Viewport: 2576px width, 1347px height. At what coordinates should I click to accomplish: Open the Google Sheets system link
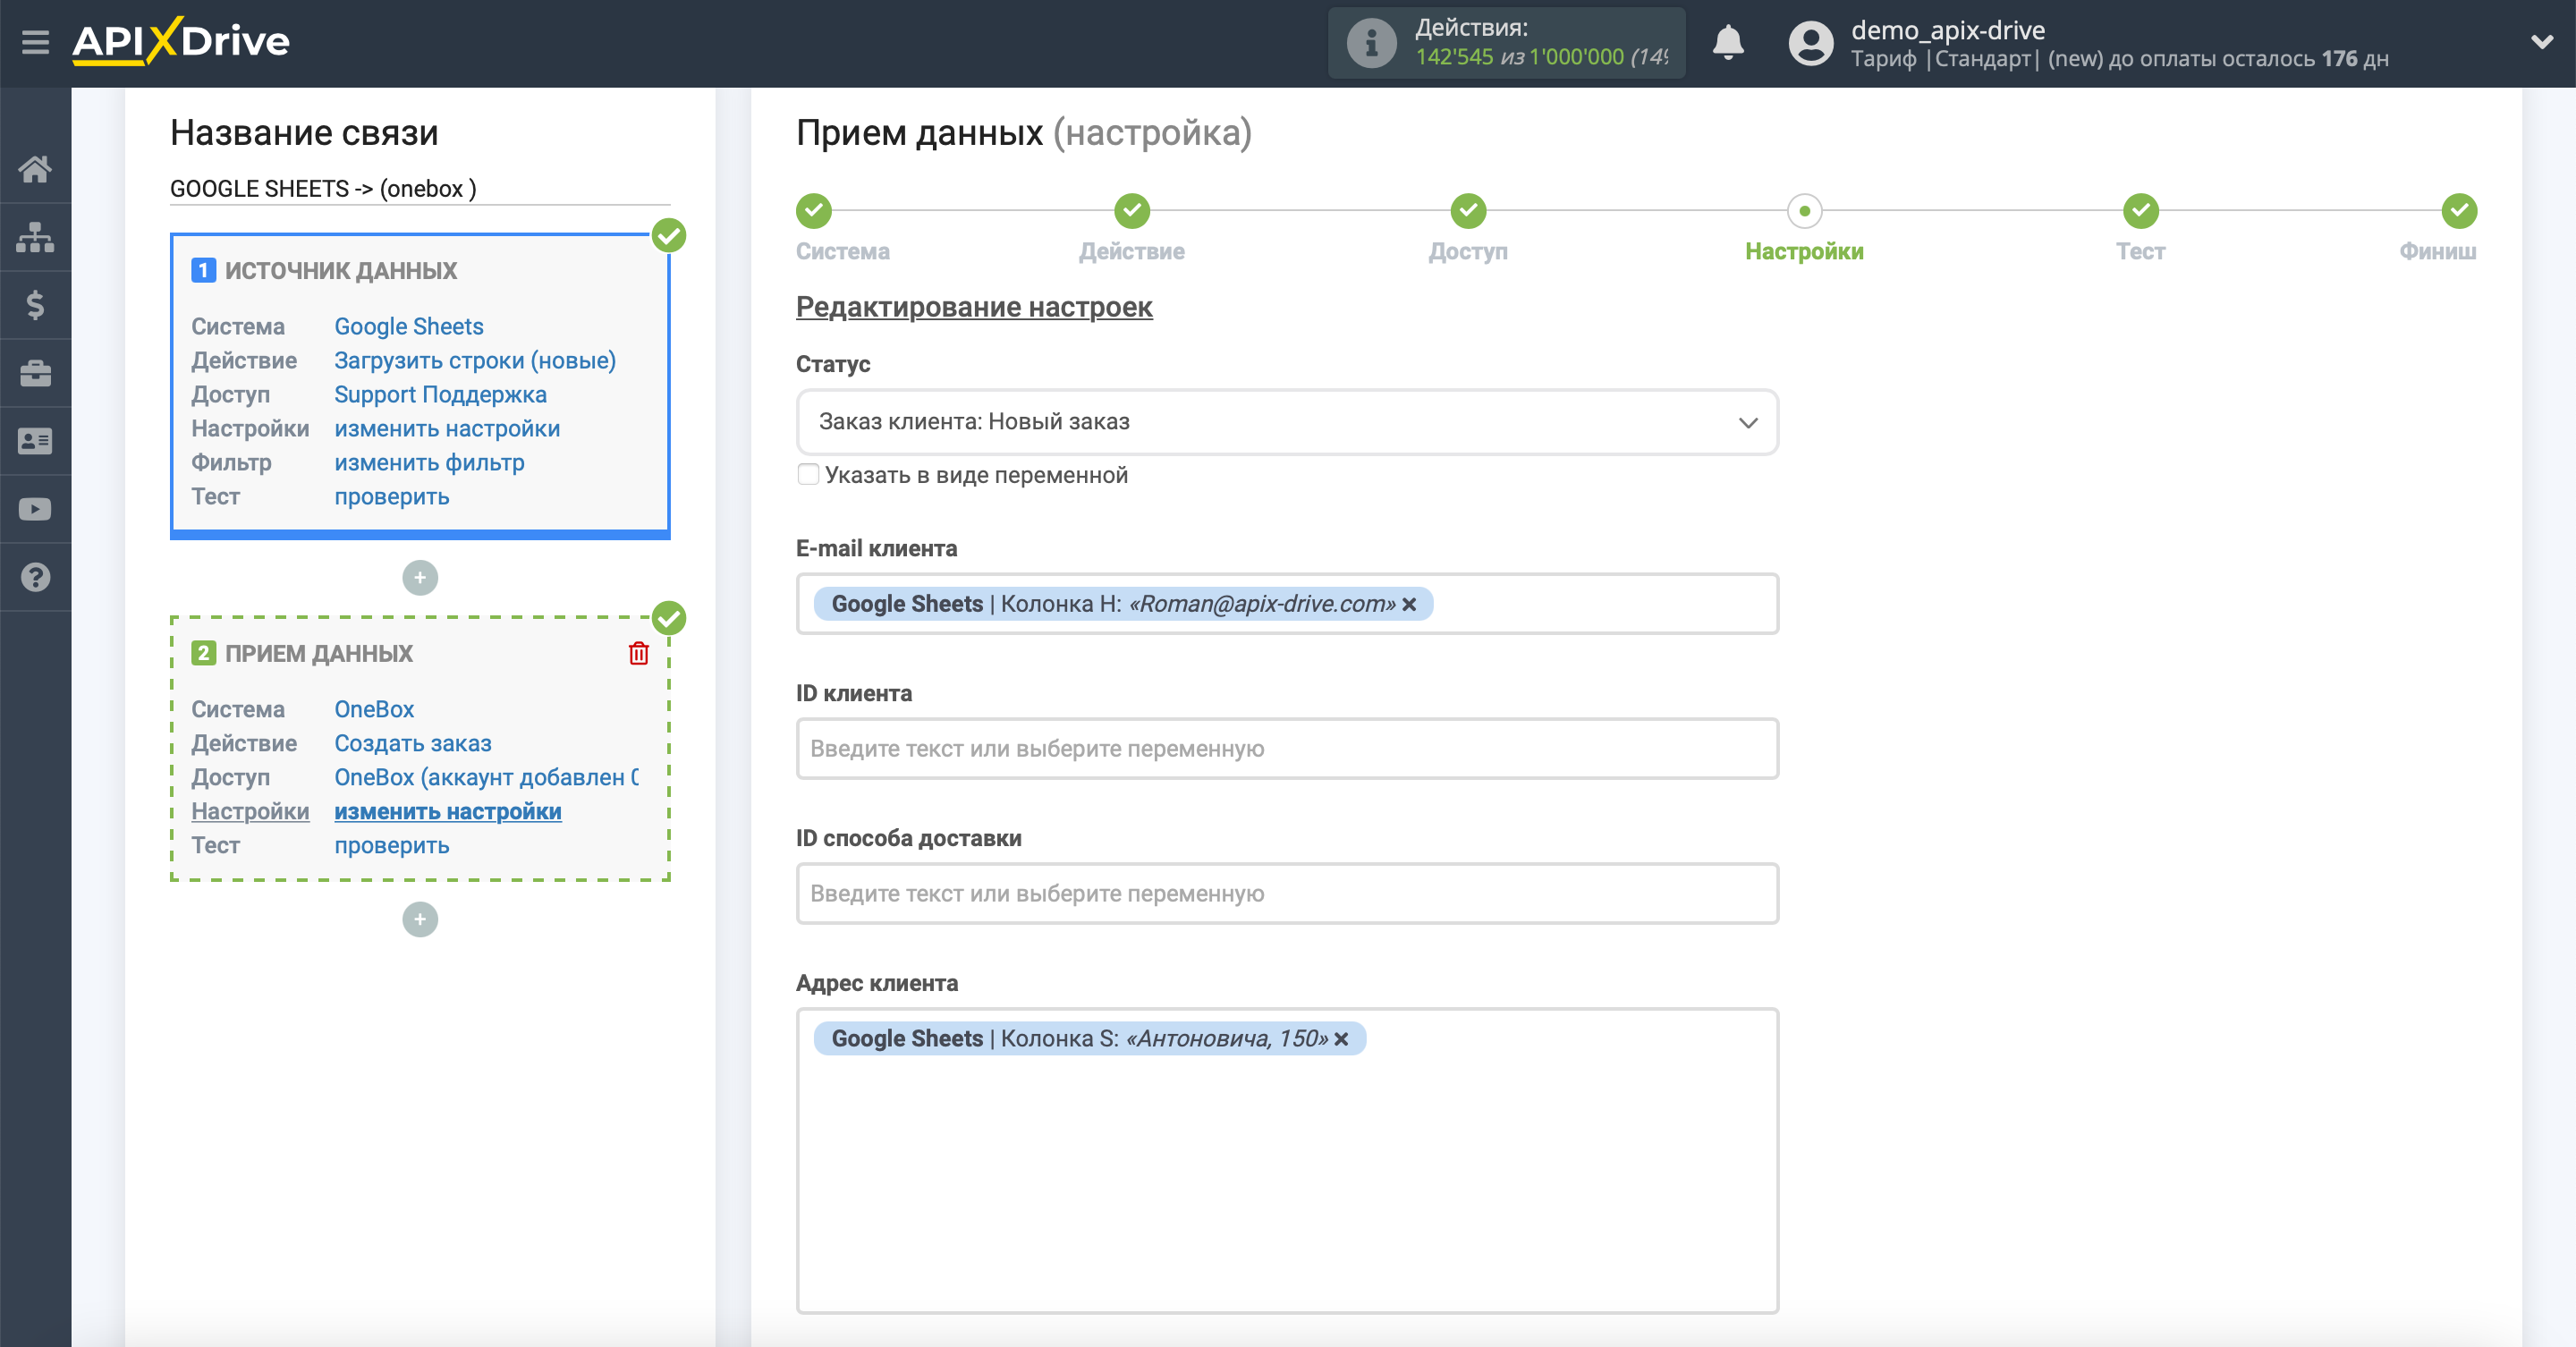click(408, 326)
